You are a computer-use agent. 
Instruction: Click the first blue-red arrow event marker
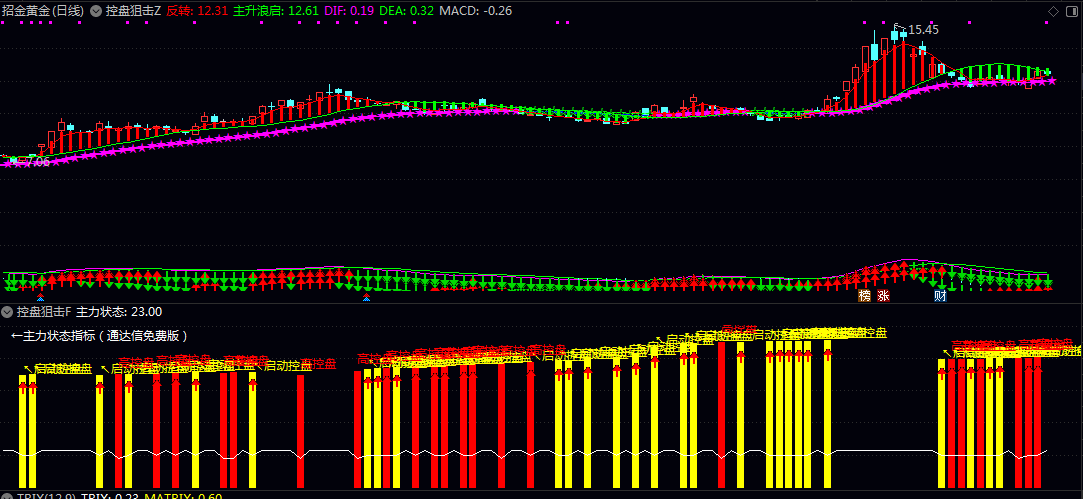[x=40, y=298]
